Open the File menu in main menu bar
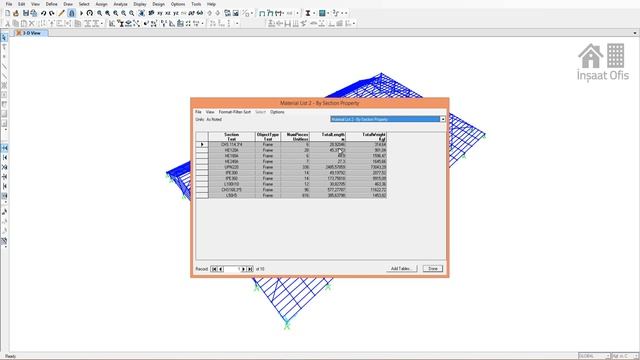The image size is (640, 360). pyautogui.click(x=9, y=4)
